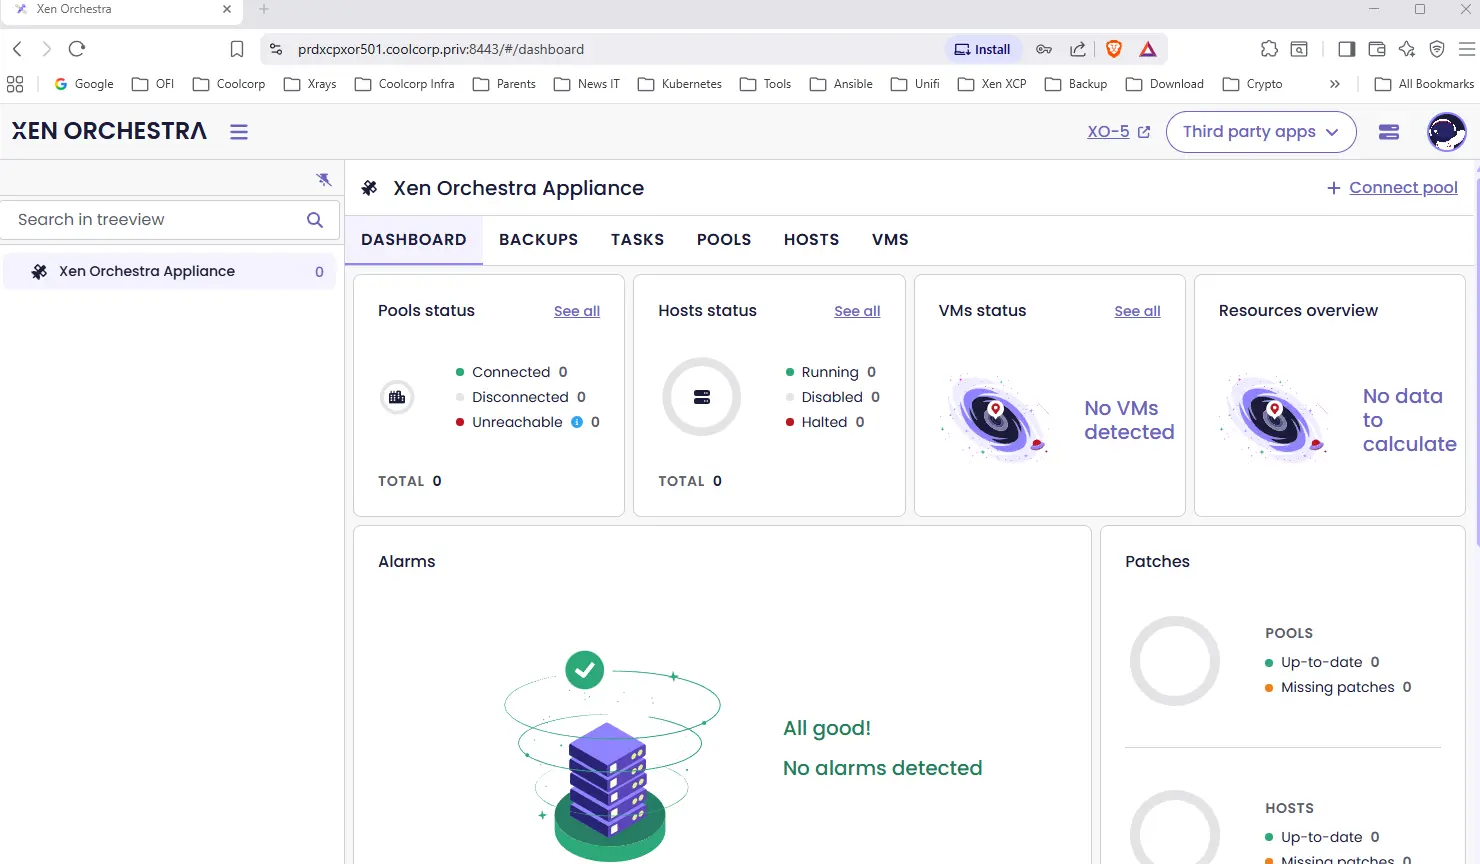
Task: Select Xen Orchestra Appliance in treeview
Action: (147, 271)
